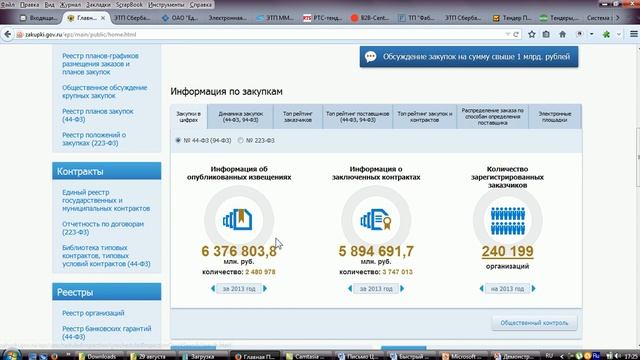Click the concluded contracts certificate icon
This screenshot has width=640, height=360.
(376, 220)
